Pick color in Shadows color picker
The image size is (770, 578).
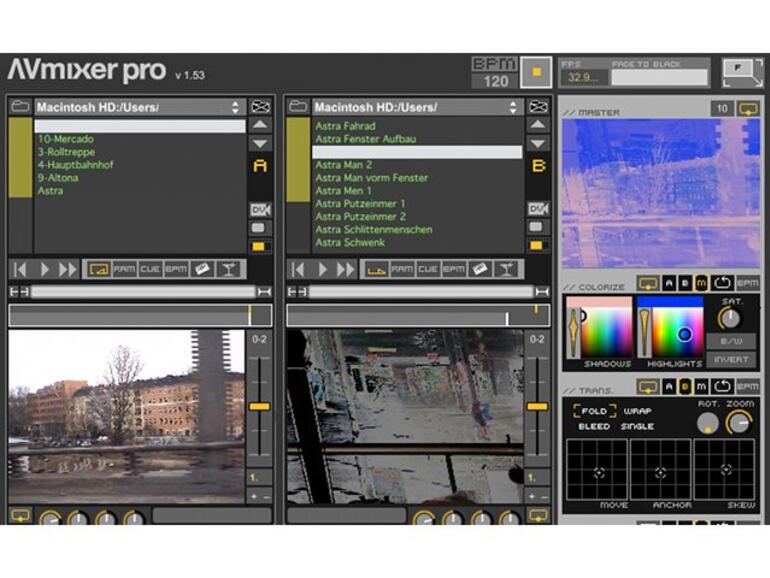[607, 332]
